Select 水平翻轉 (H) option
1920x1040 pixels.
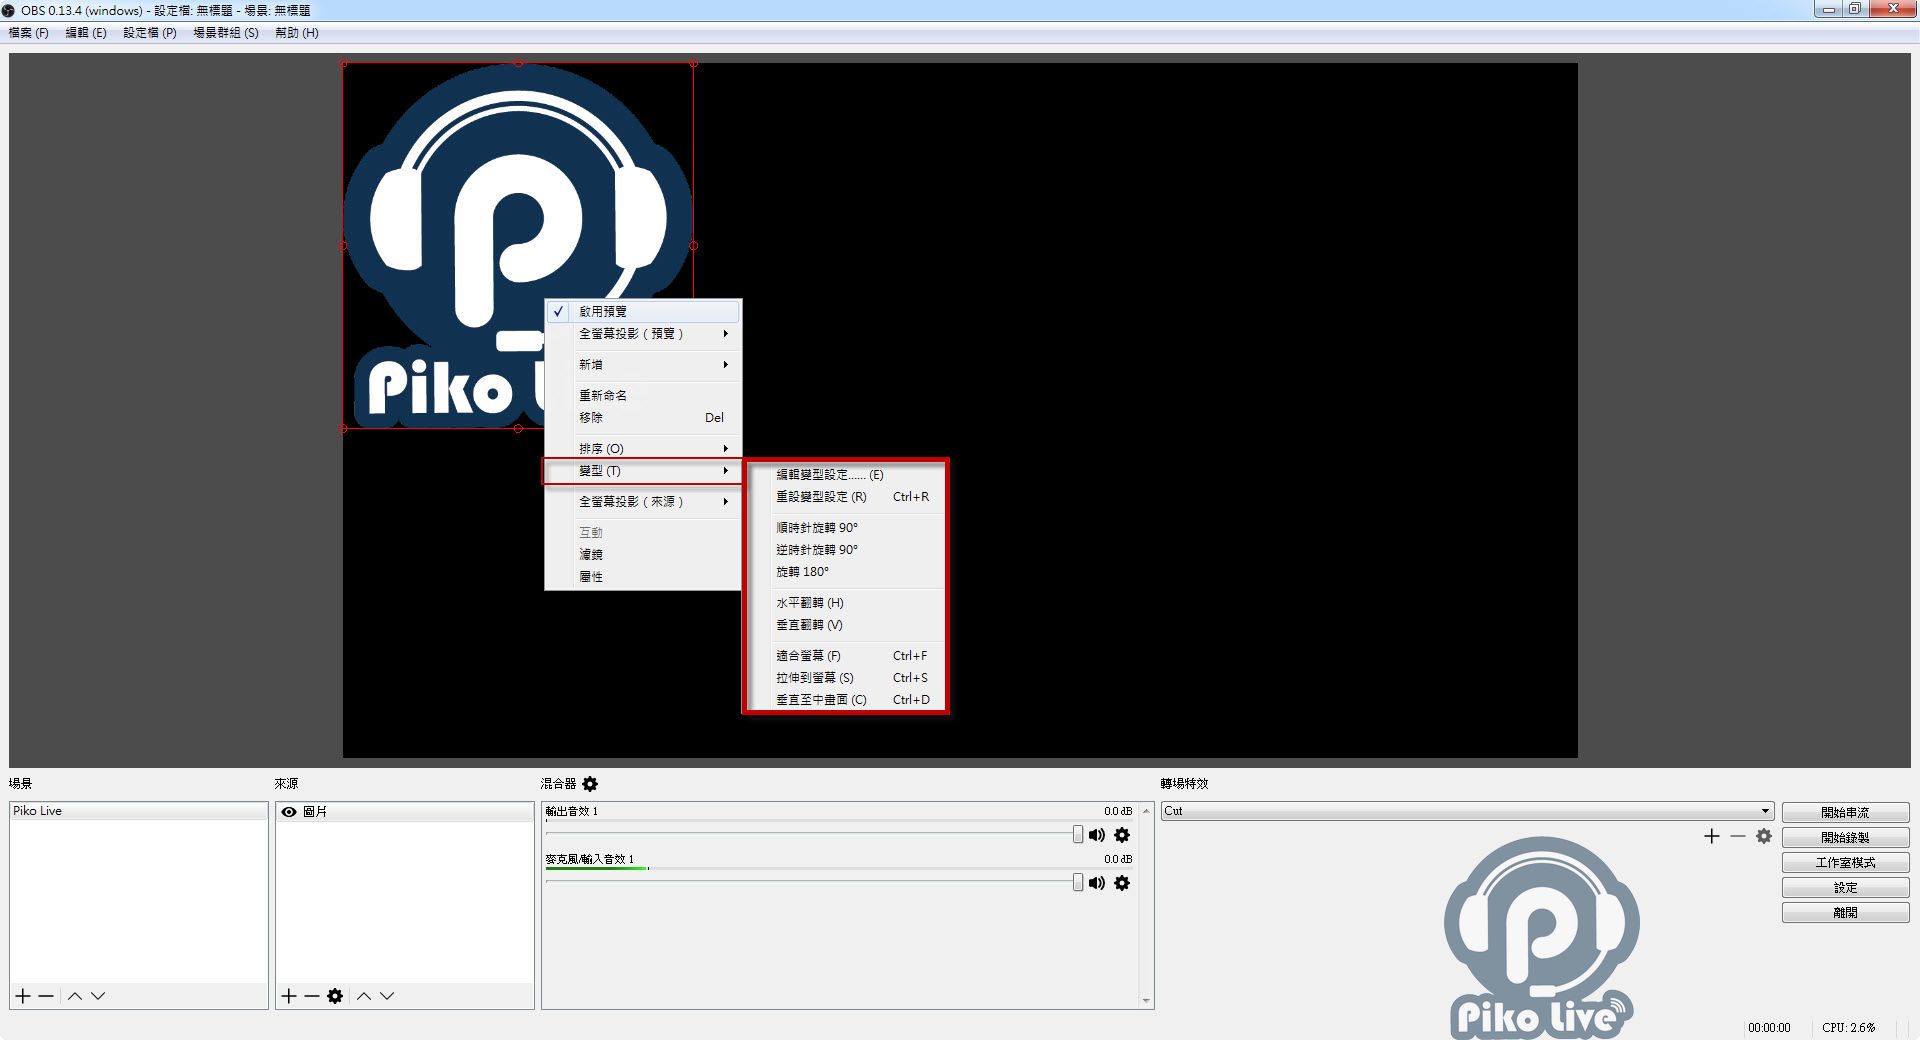point(845,603)
